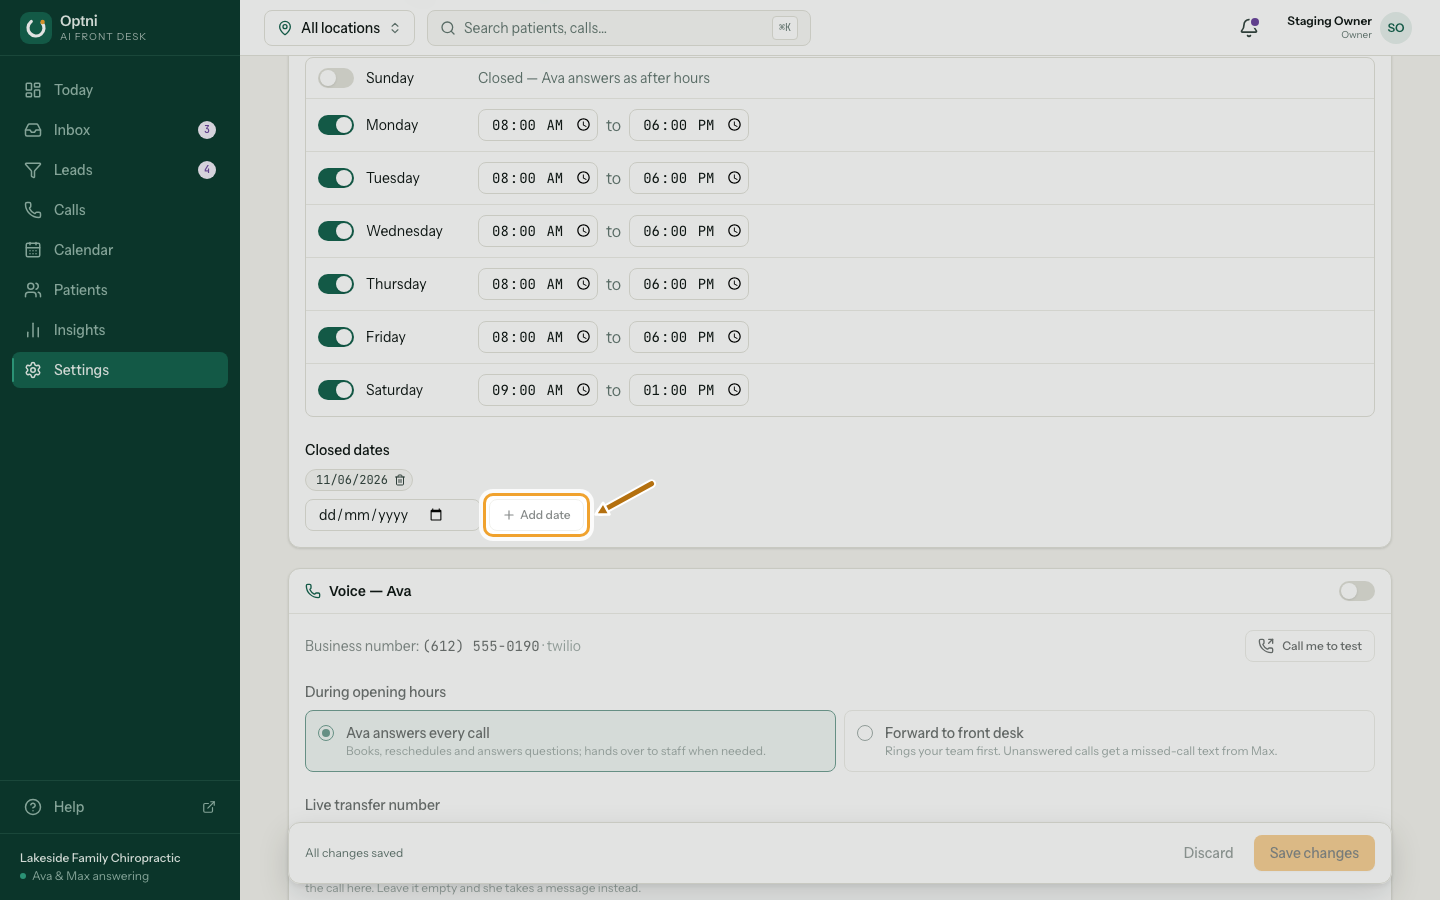The image size is (1440, 900).
Task: Click the Search patients, calls field
Action: tap(619, 28)
